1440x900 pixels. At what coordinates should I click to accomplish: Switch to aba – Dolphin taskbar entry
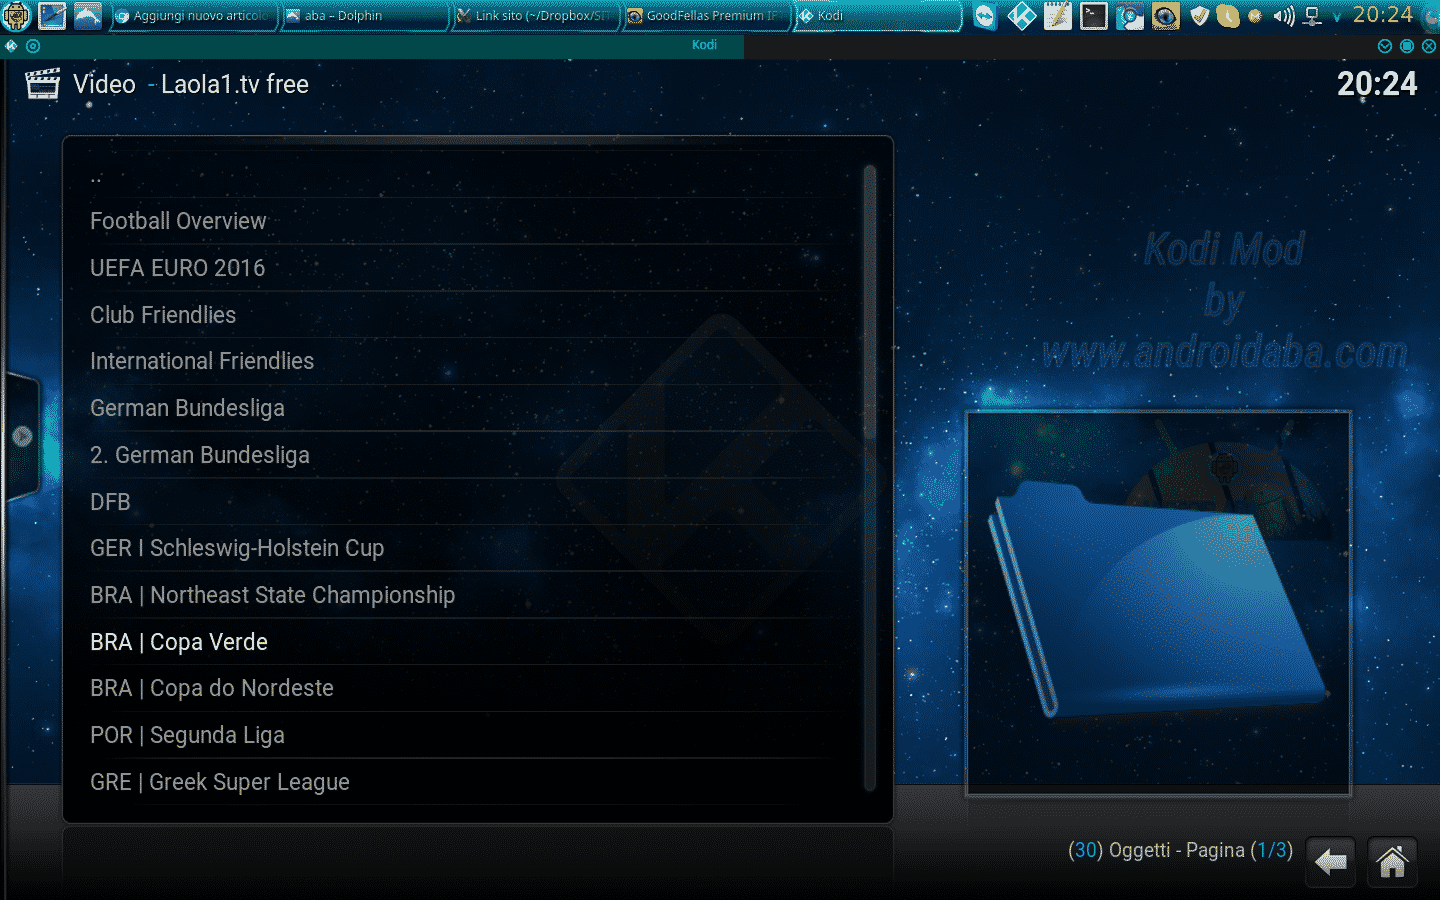click(363, 16)
